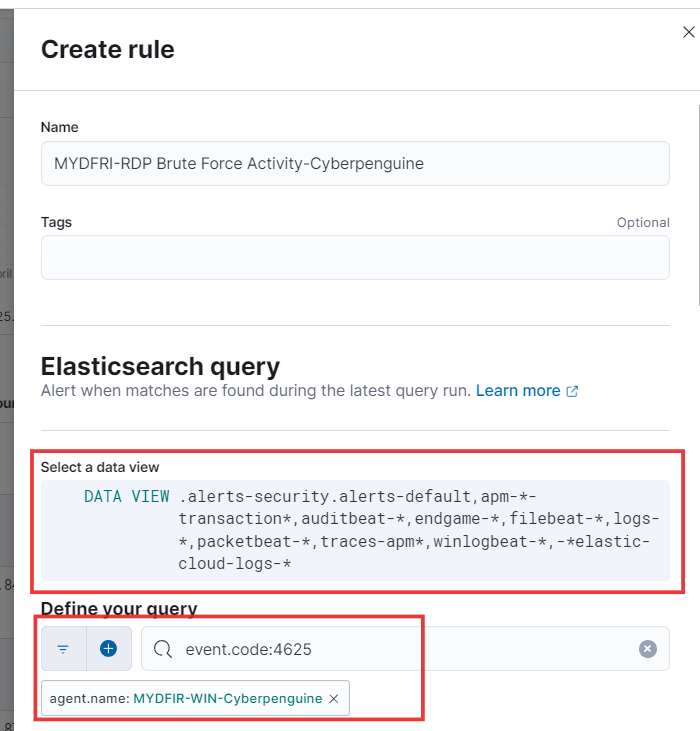Click the magnifier icon in query bar
Image resolution: width=700 pixels, height=731 pixels.
click(x=163, y=649)
